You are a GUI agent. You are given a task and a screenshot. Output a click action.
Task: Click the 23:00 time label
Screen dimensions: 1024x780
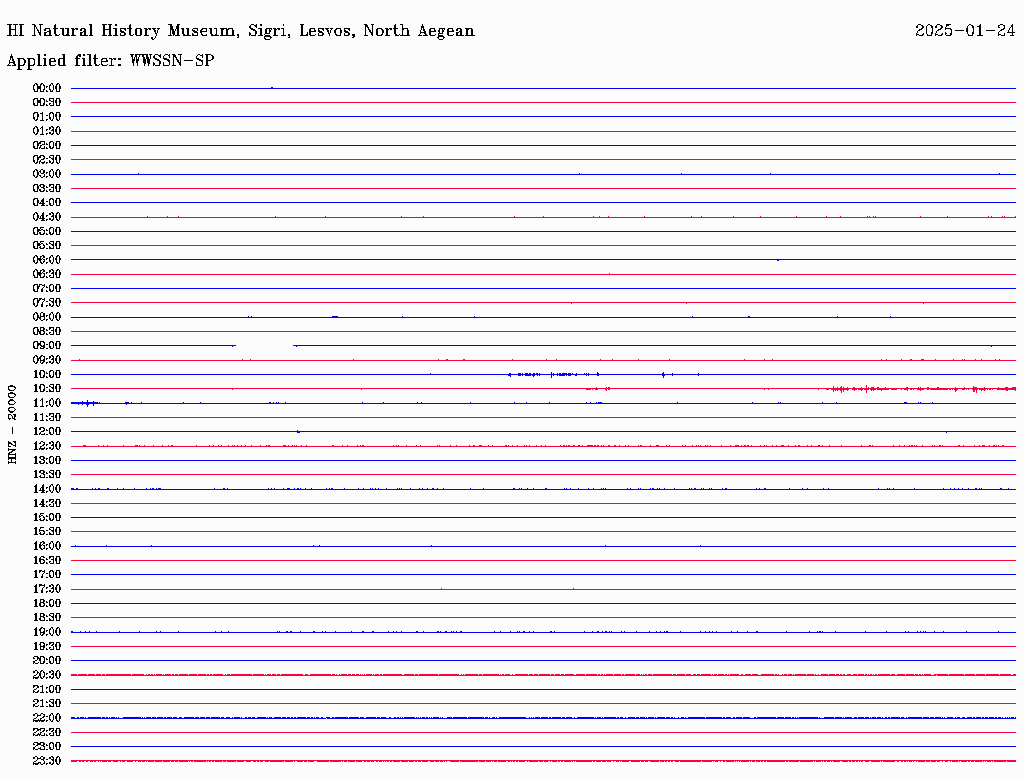coord(47,747)
